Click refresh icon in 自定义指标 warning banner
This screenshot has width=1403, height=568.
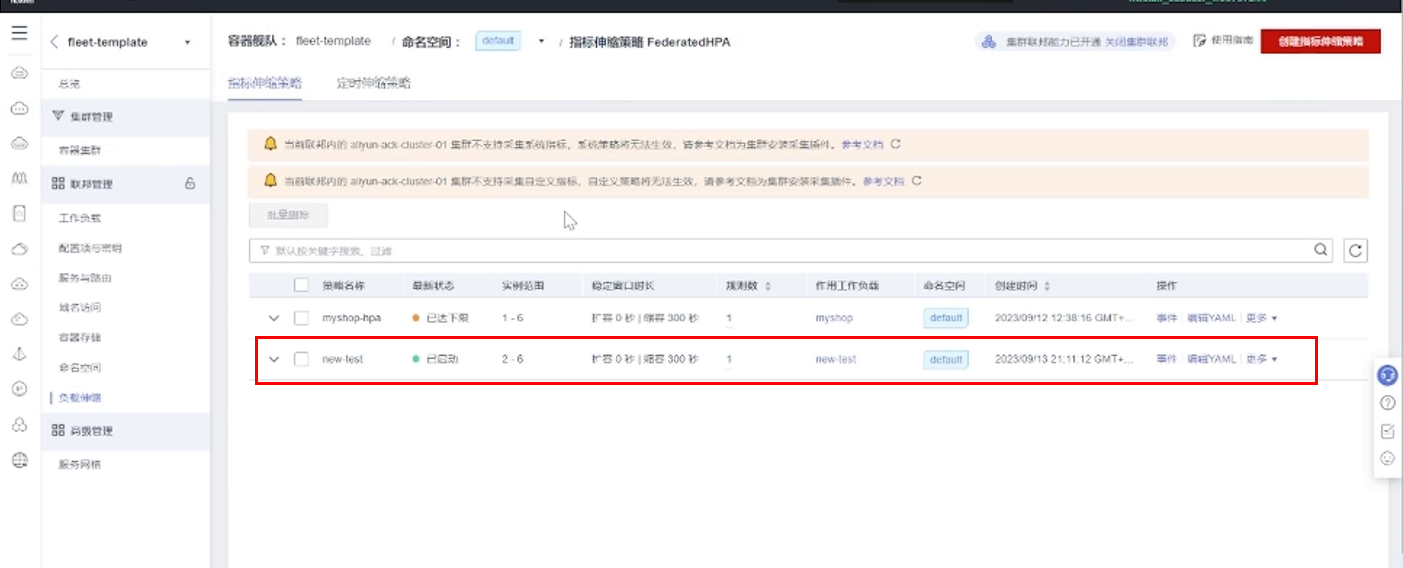tap(916, 181)
